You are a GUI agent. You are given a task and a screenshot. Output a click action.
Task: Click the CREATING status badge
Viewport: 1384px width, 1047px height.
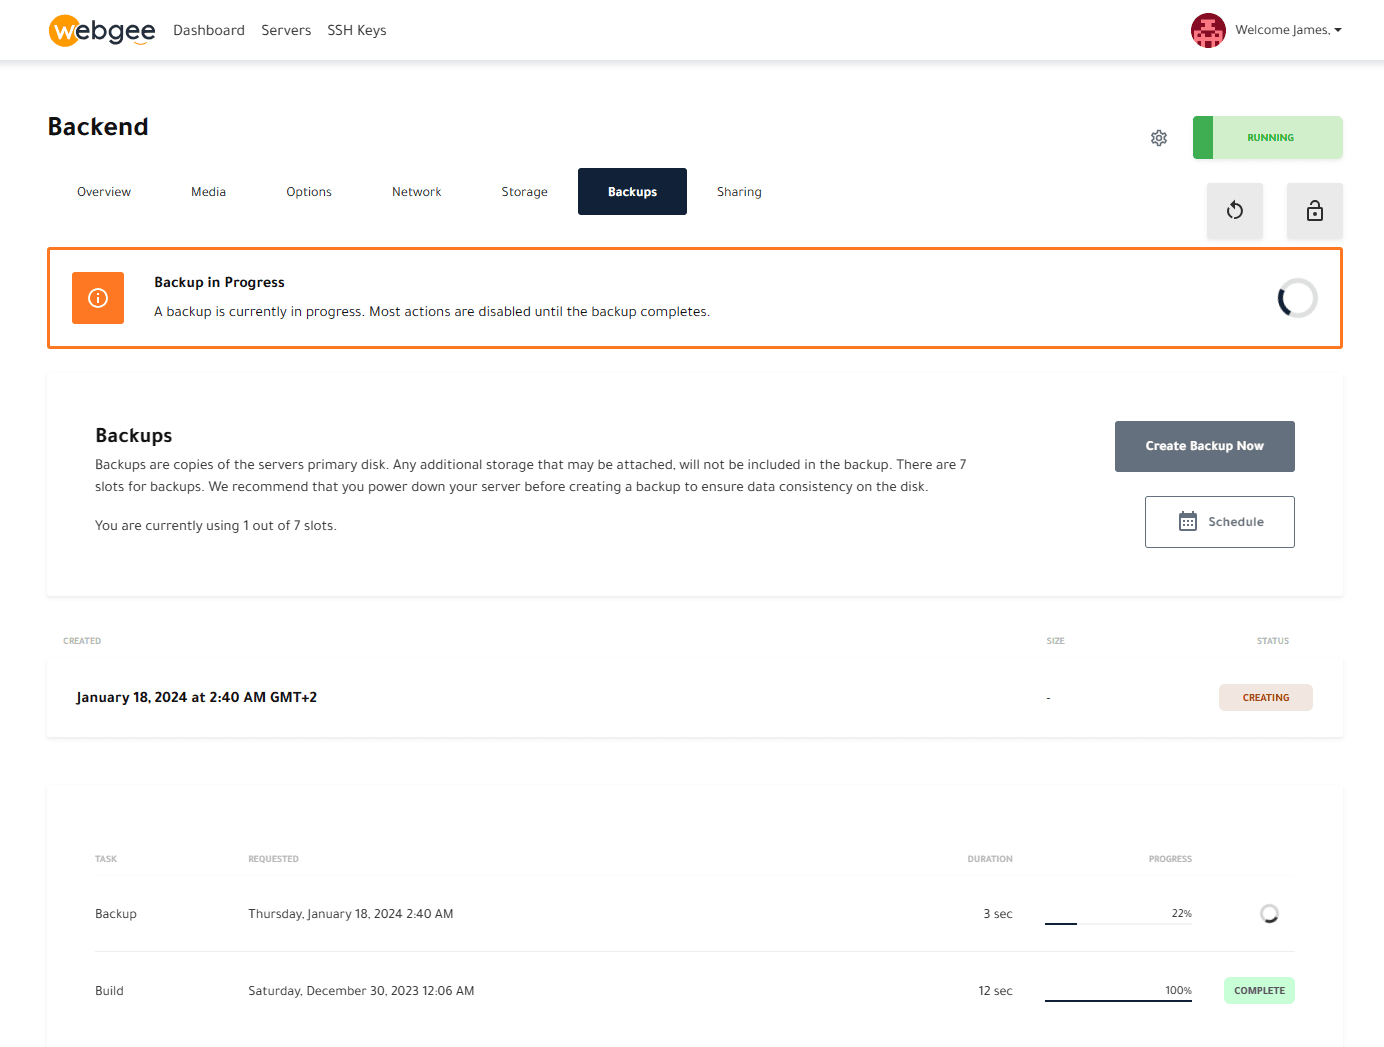[1266, 698]
